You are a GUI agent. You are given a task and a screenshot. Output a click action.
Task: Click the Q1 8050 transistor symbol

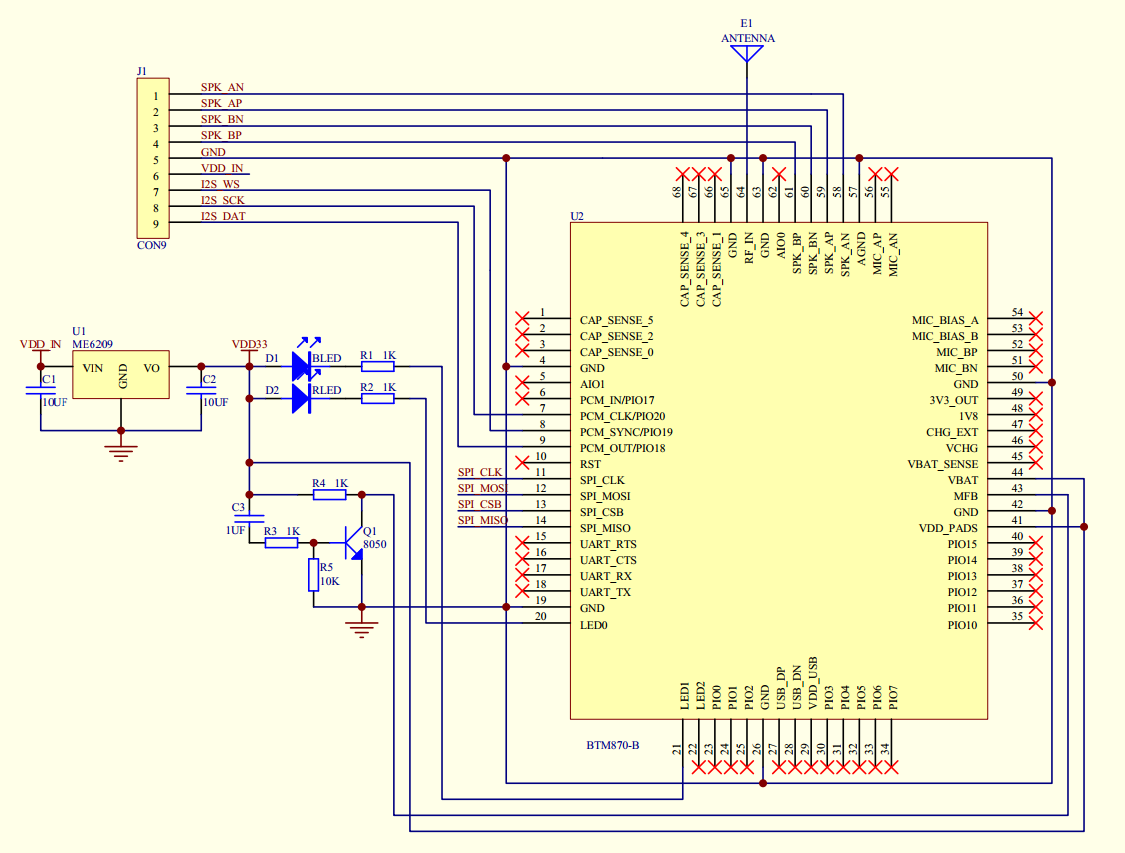click(x=354, y=543)
